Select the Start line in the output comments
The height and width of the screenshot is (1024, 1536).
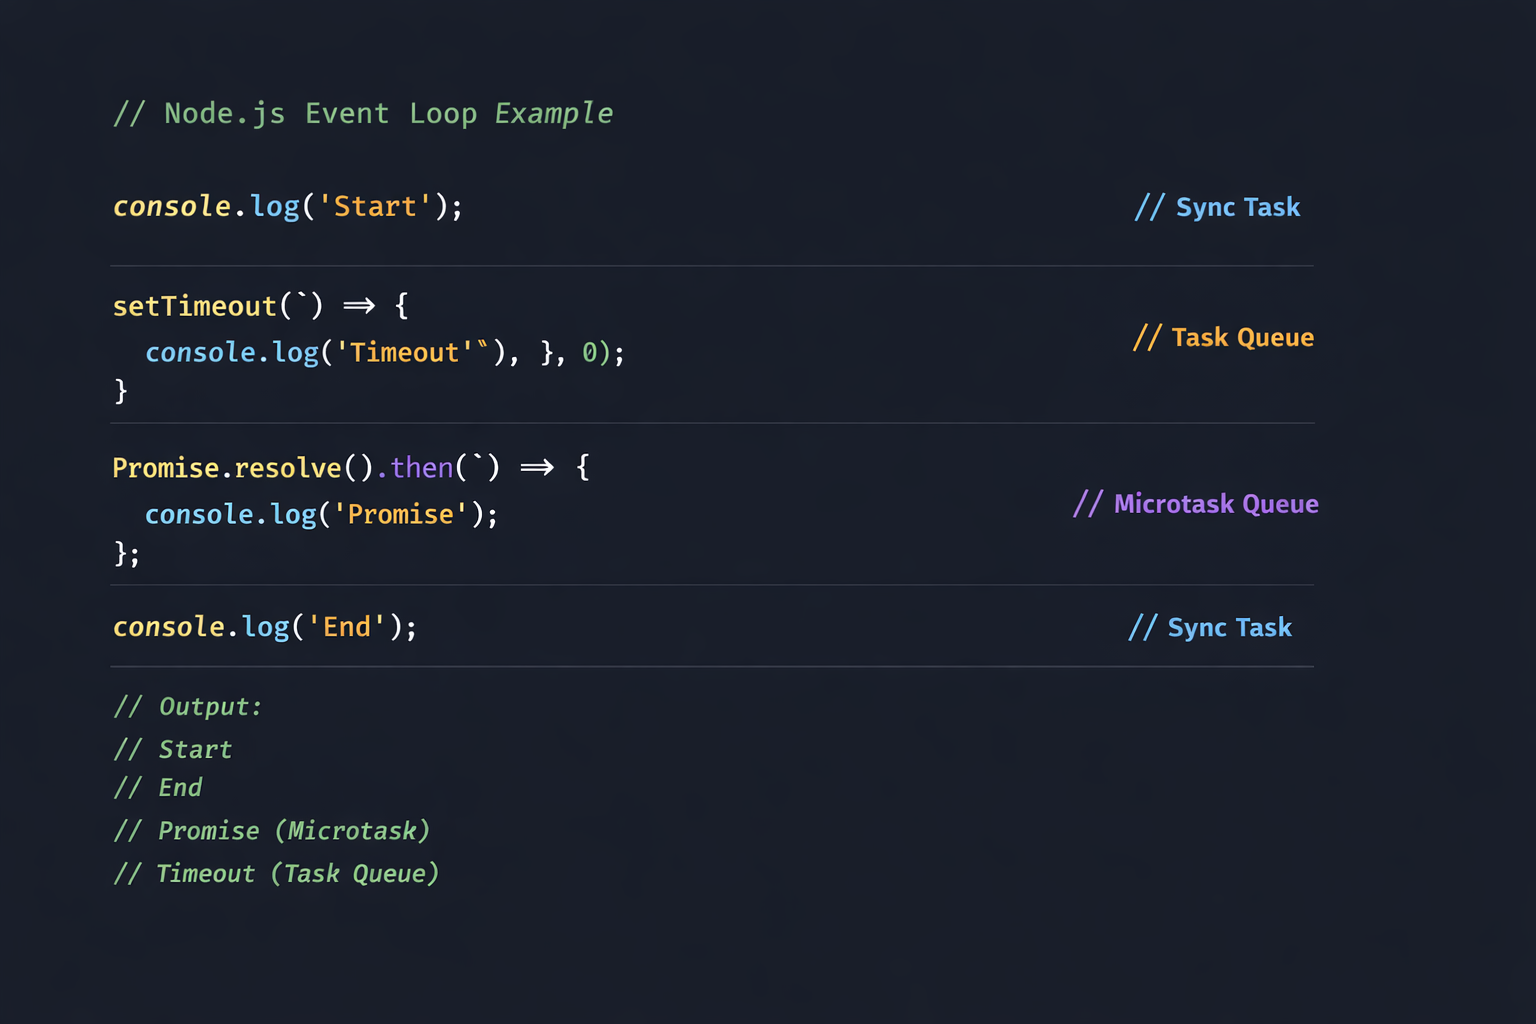173,750
